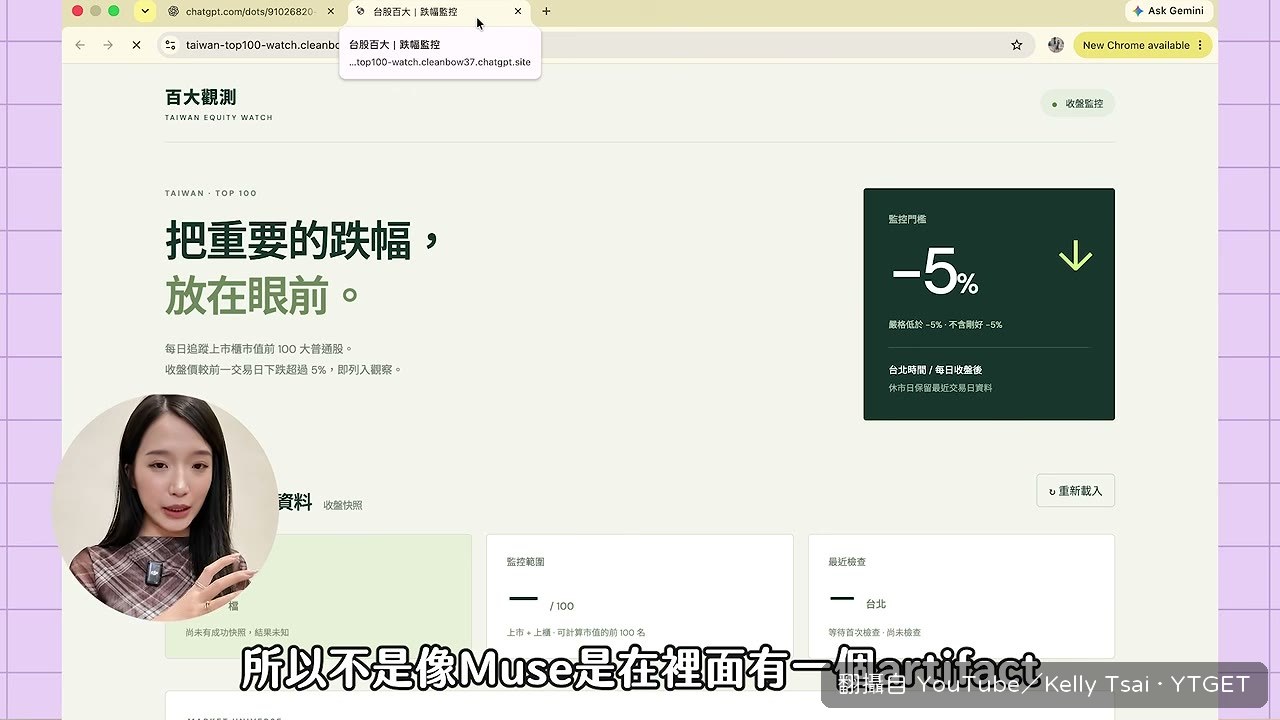Click 等待首次檢查 status text
Screen dimensions: 1280x720
click(874, 633)
